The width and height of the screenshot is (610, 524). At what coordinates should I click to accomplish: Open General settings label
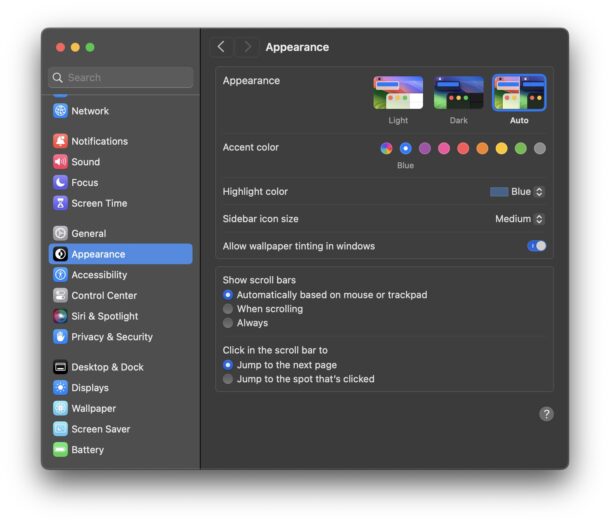tap(89, 233)
